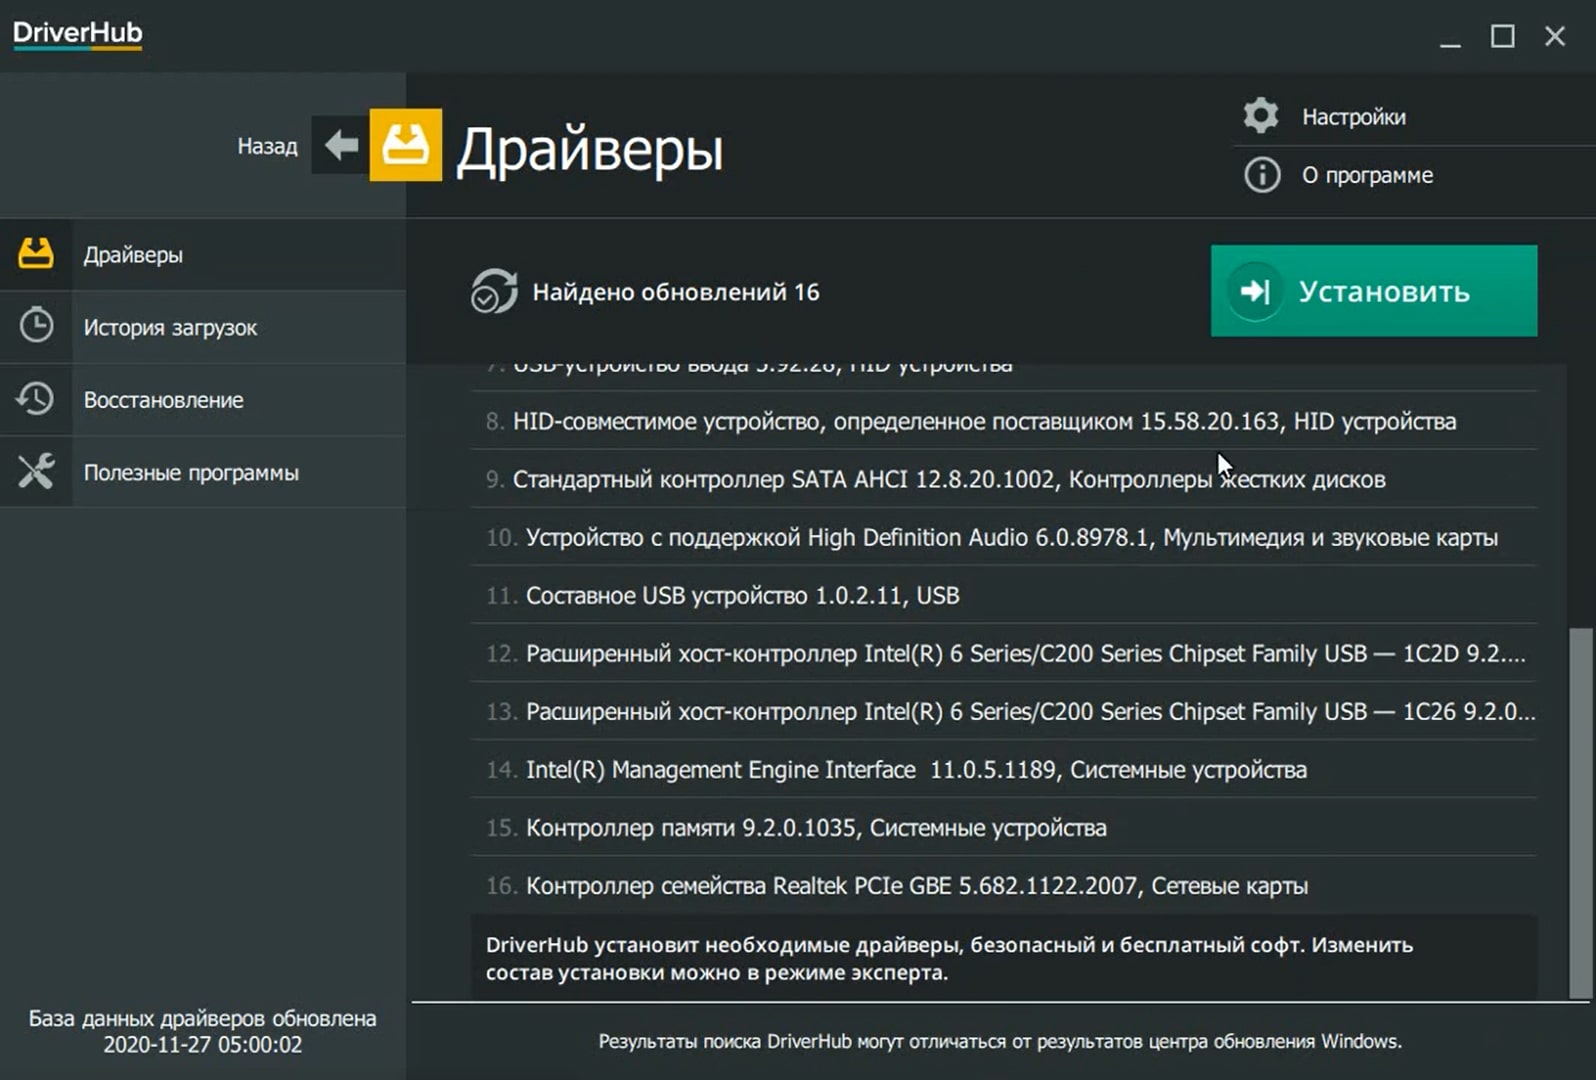1596x1080 pixels.
Task: Open the История загрузок menu item
Action: coord(170,327)
